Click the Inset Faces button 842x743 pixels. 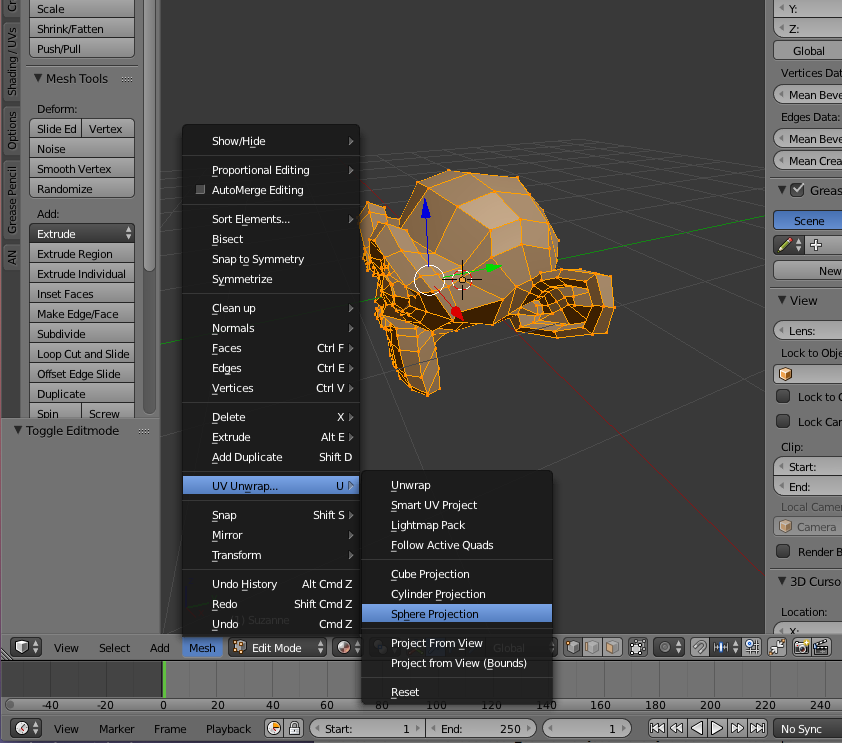coord(82,294)
